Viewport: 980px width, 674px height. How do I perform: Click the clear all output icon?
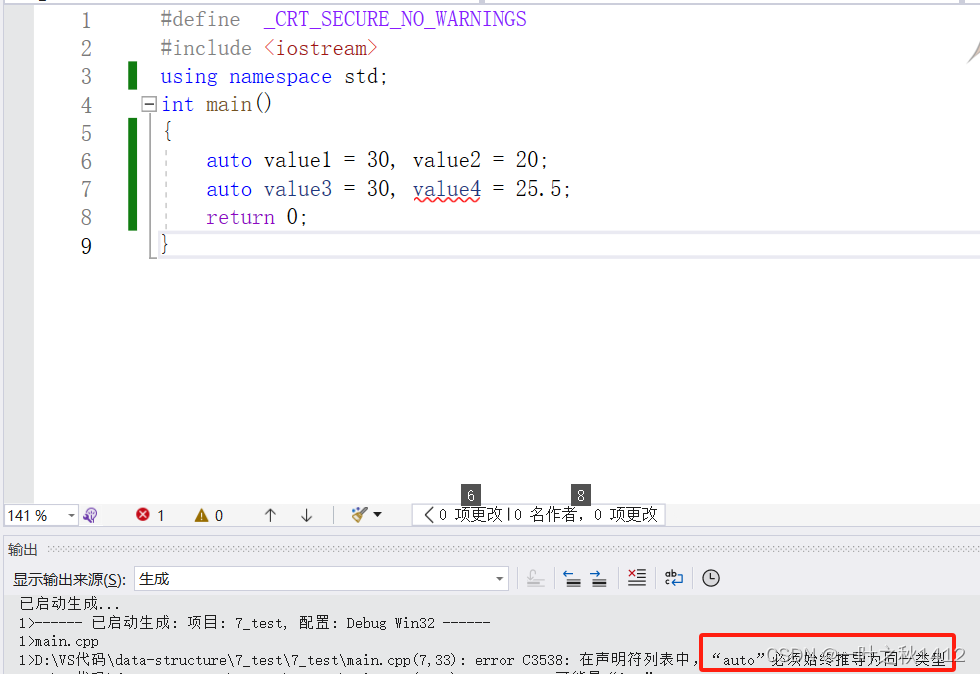tap(637, 578)
